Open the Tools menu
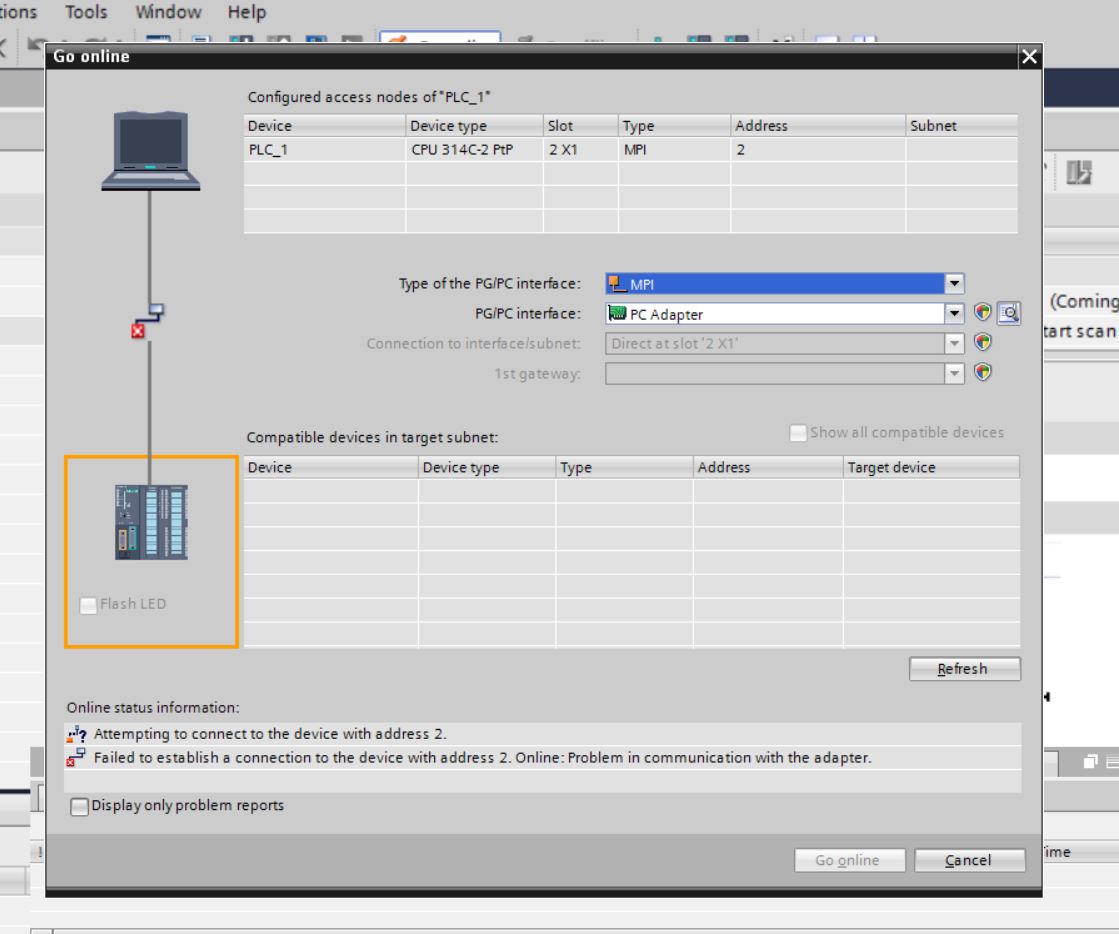The image size is (1119, 934). point(86,12)
